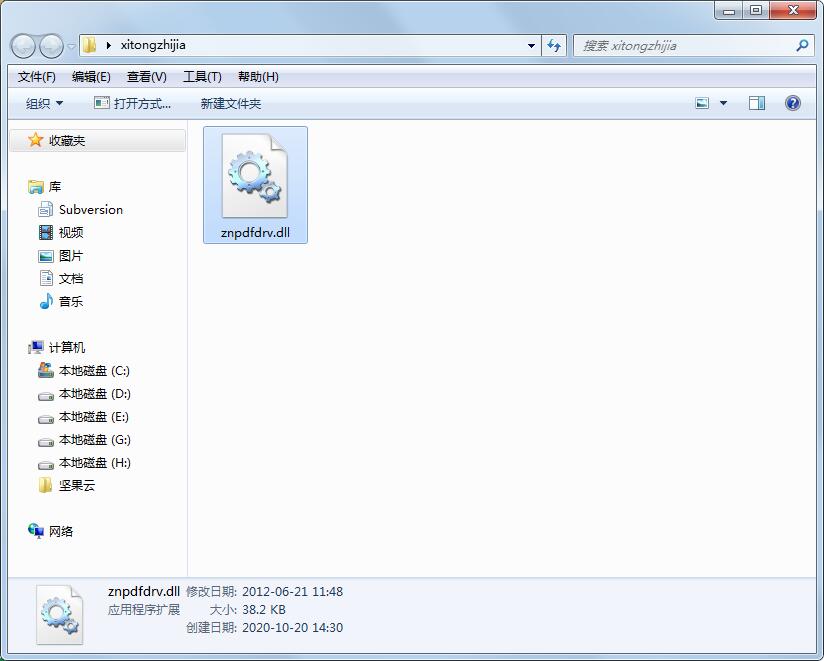This screenshot has height=661, width=824.
Task: Open the znpdfdrv.dll file
Action: pyautogui.click(x=253, y=178)
